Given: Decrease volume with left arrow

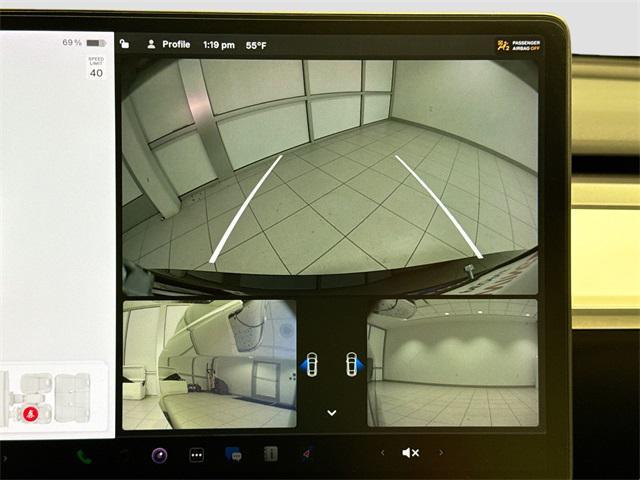Looking at the screenshot, I should [381, 453].
